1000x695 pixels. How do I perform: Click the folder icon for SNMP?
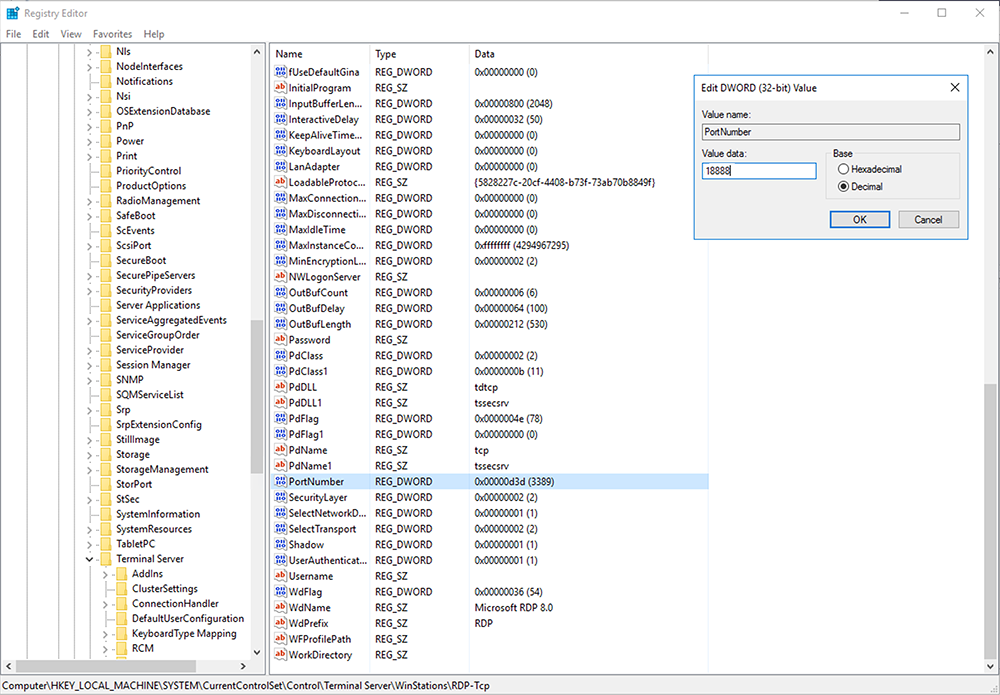[105, 380]
